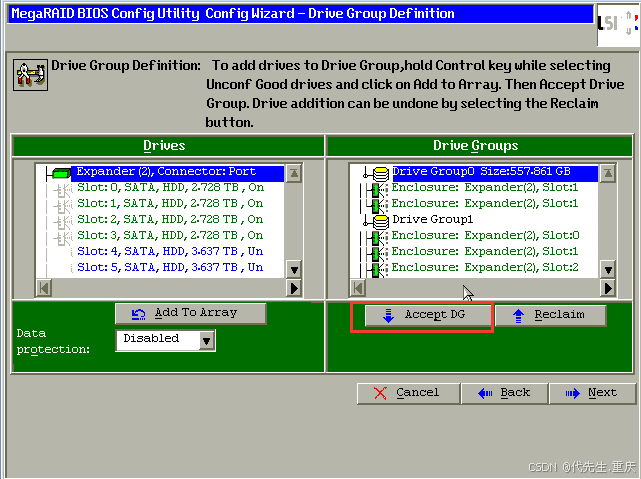Click the MegaRAID BIOS Config Utility title bar
This screenshot has width=641, height=479.
pos(300,14)
